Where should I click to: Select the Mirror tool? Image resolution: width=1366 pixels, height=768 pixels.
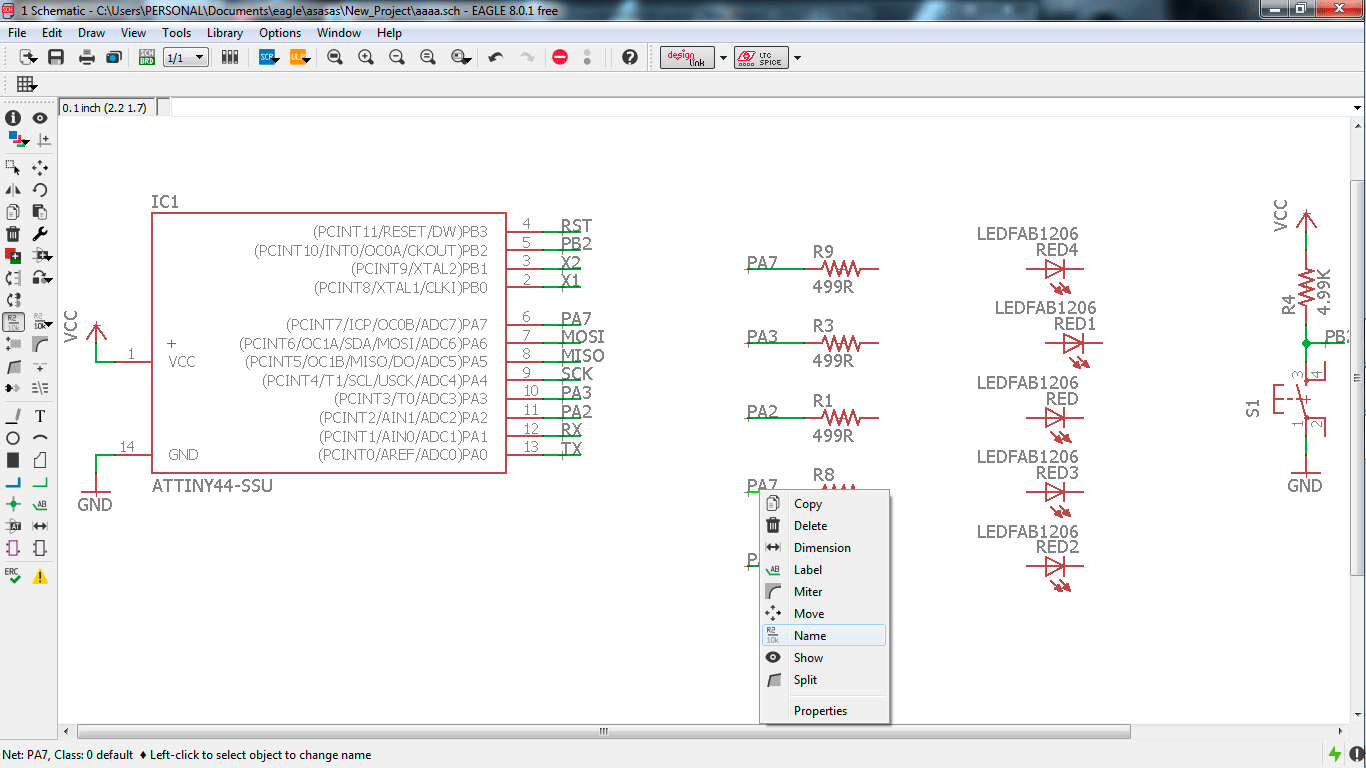pyautogui.click(x=13, y=190)
